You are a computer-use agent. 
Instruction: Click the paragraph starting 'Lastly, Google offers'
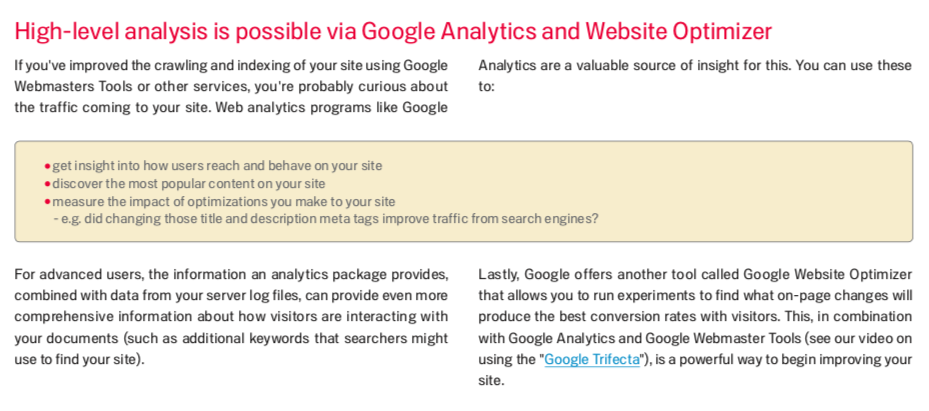[695, 327]
